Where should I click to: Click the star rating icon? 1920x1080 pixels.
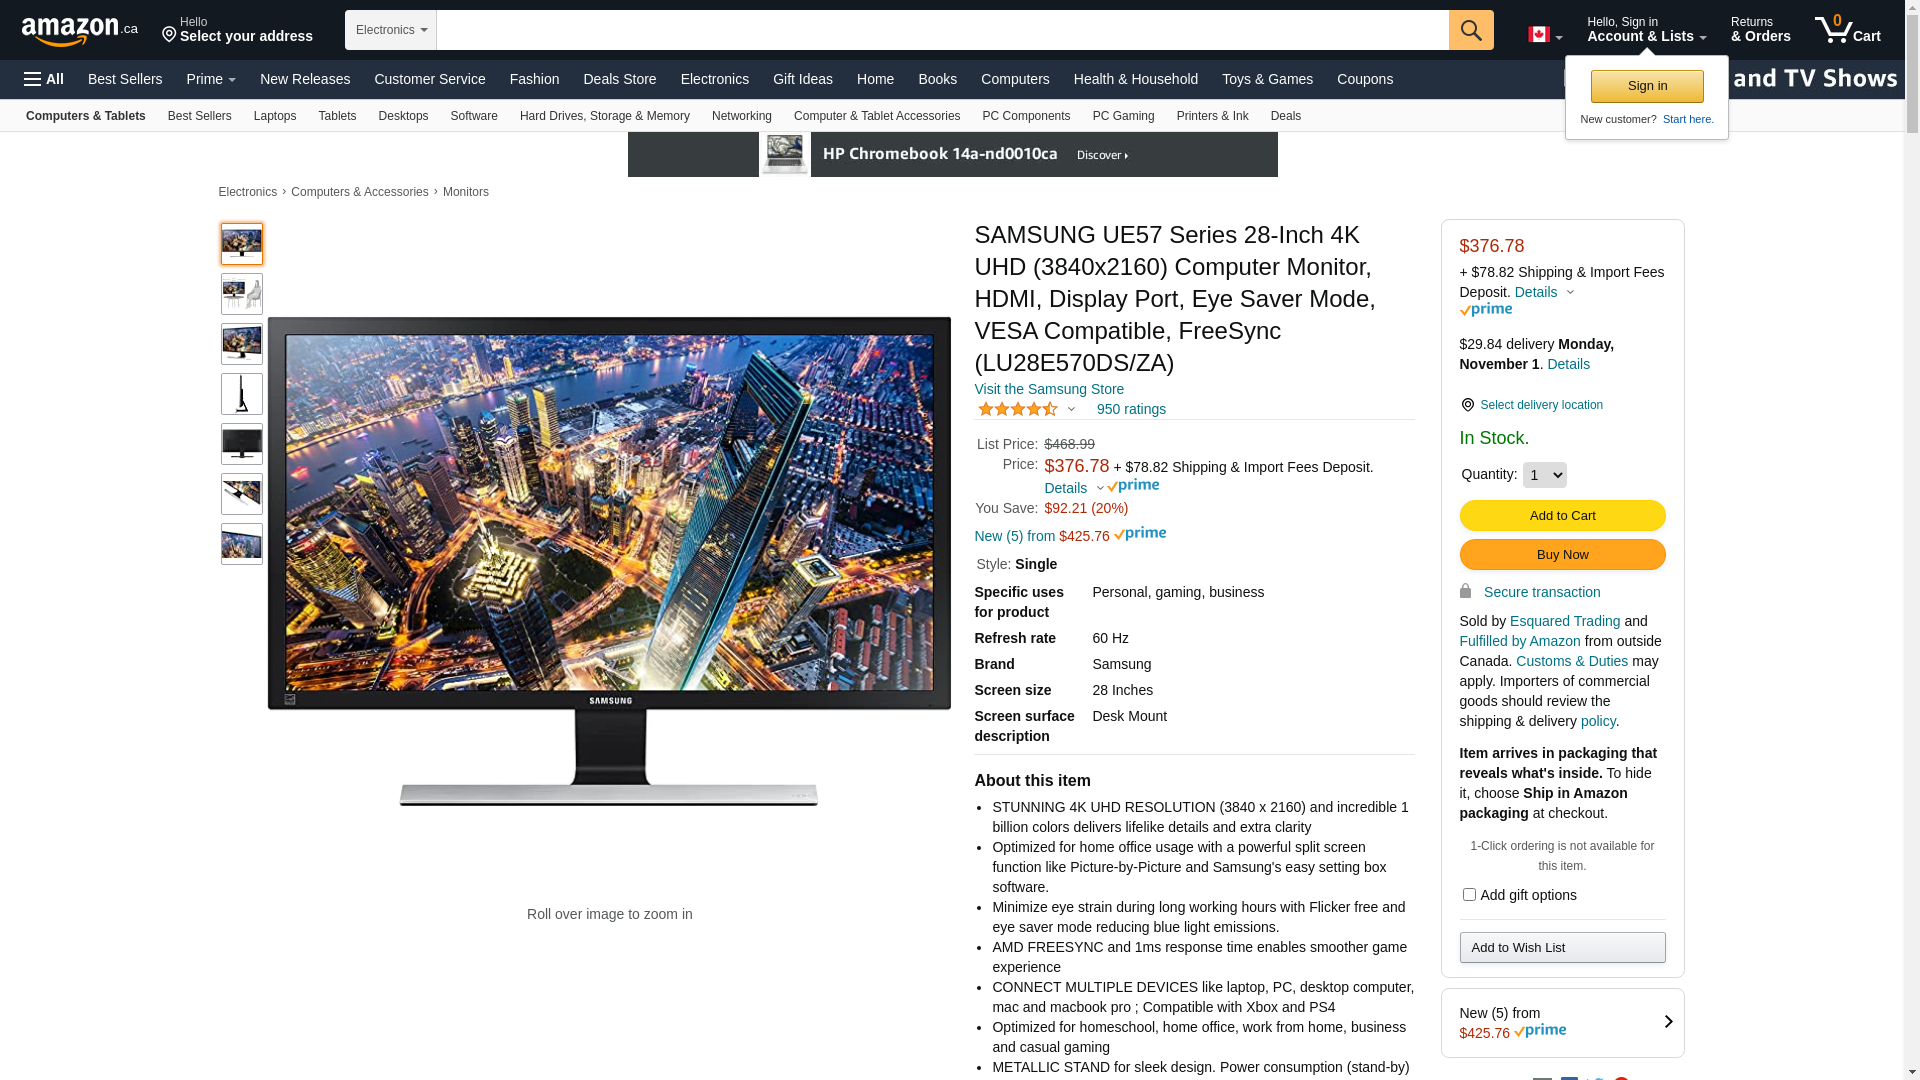1018,409
